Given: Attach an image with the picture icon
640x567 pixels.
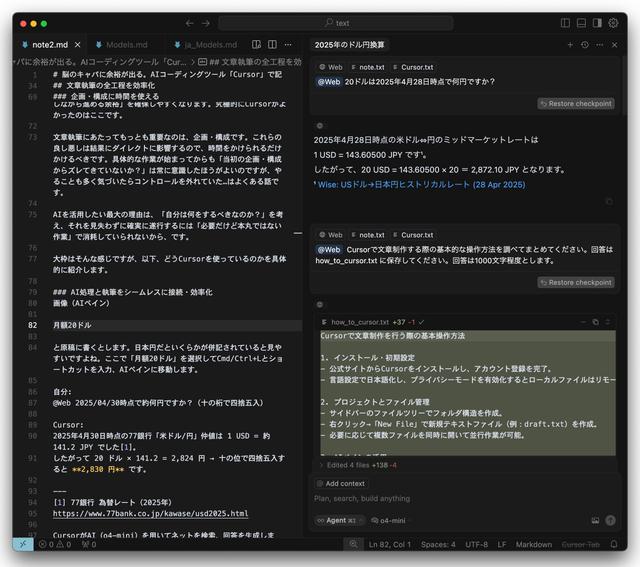Looking at the screenshot, I should [x=596, y=520].
